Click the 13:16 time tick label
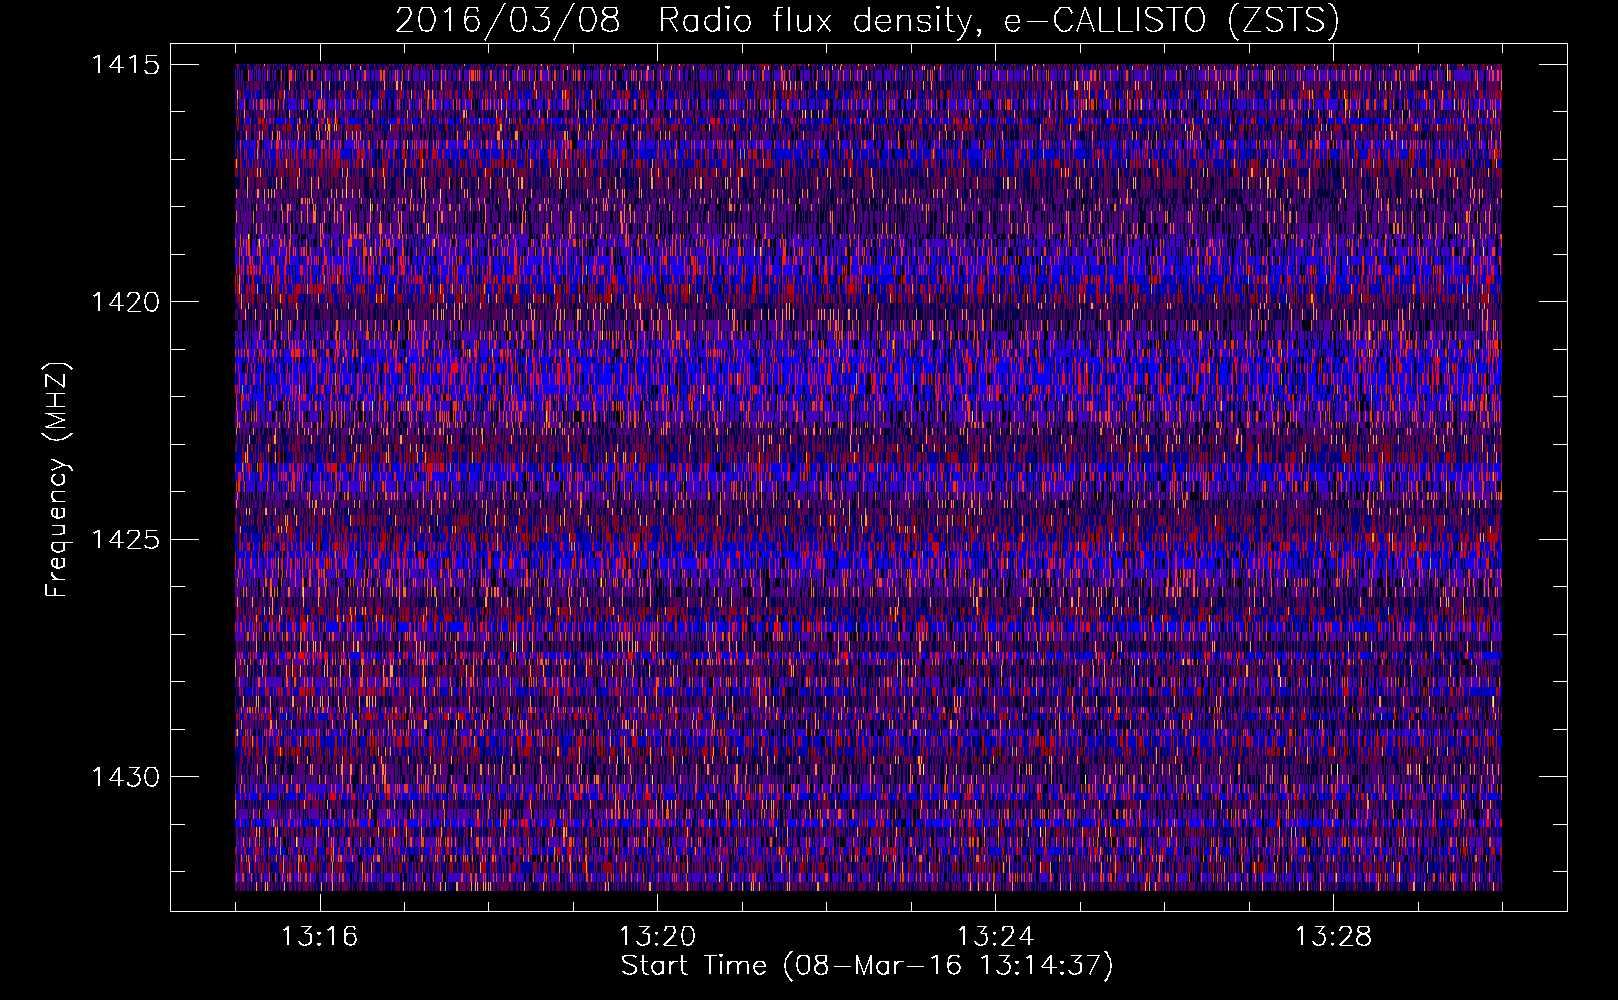The width and height of the screenshot is (1618, 1000). (319, 937)
